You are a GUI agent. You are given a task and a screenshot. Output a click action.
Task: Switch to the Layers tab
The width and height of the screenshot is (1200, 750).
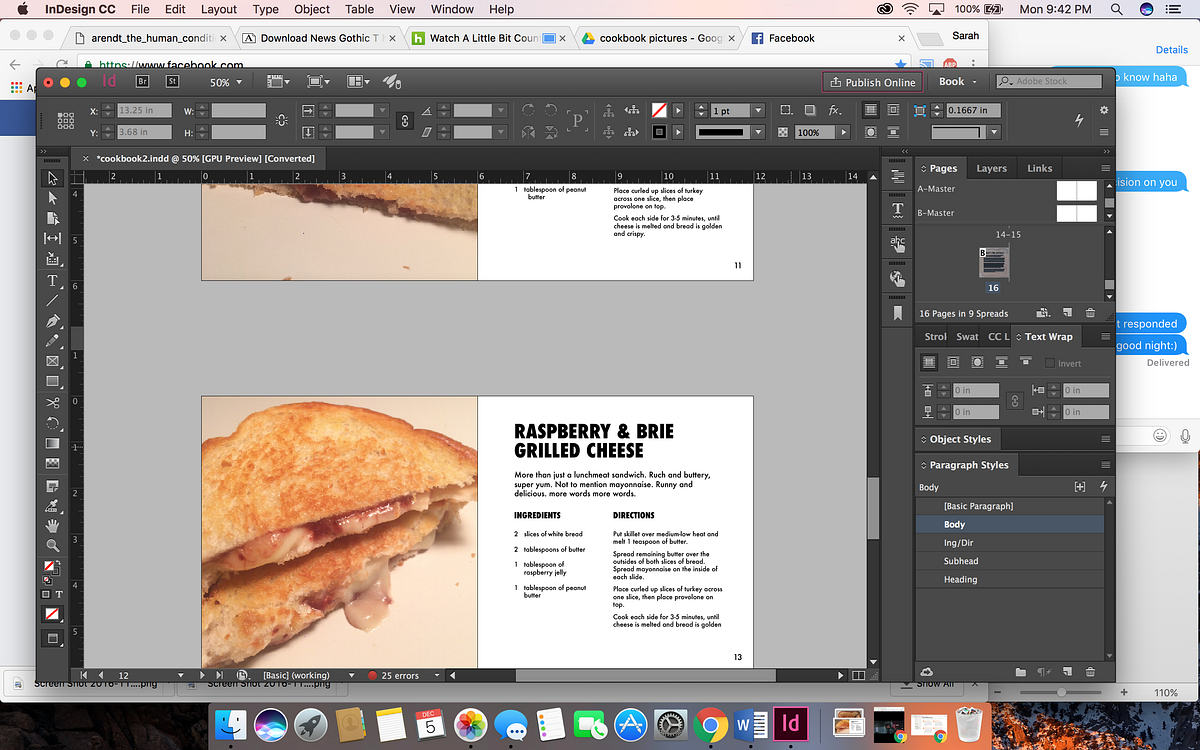coord(991,168)
